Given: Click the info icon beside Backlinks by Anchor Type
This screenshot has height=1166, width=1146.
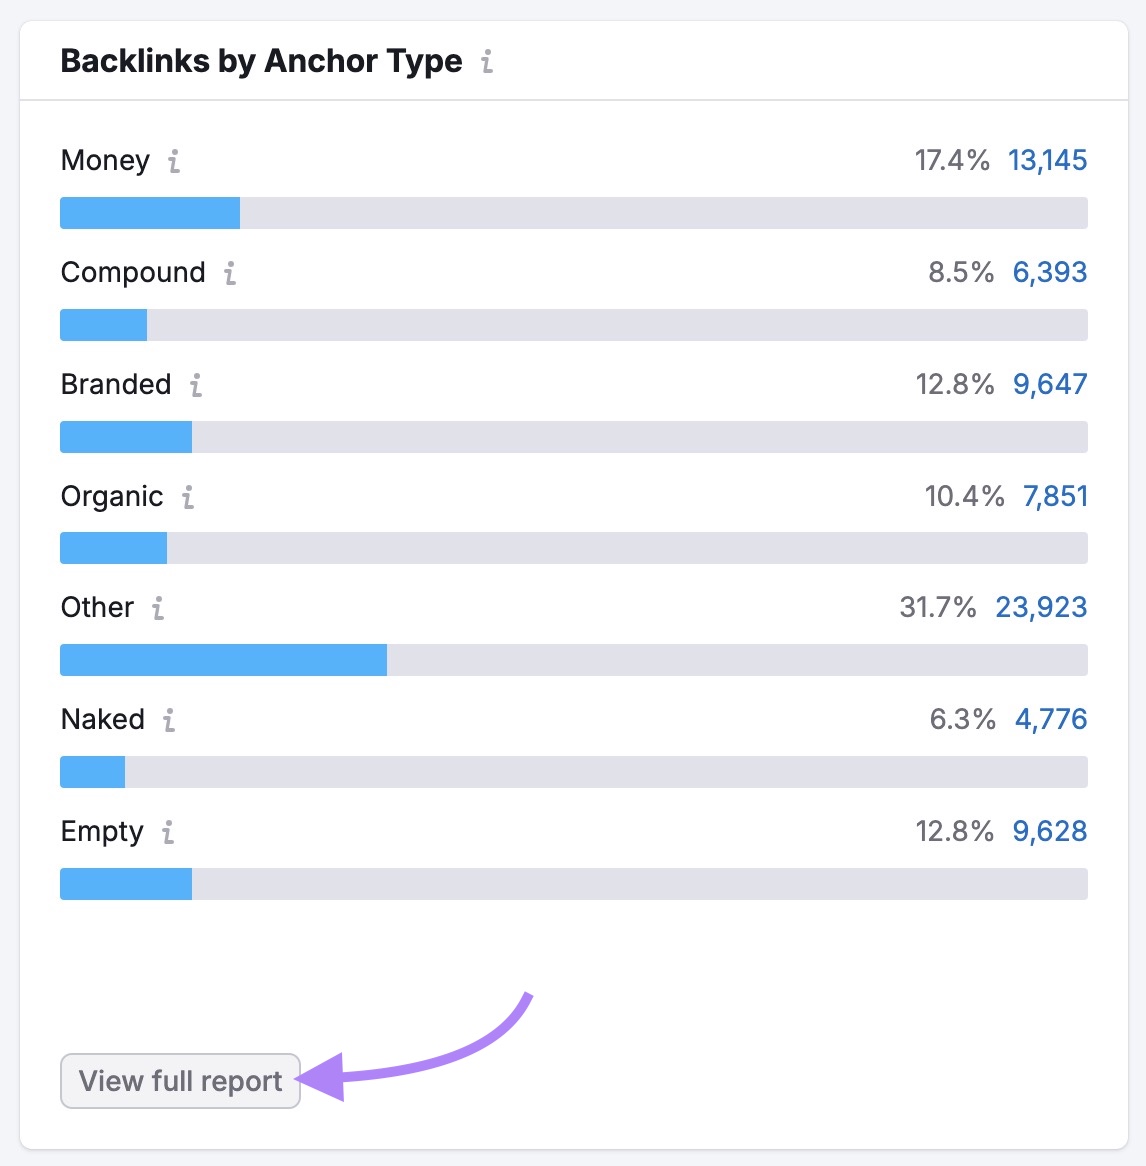Looking at the screenshot, I should [x=487, y=61].
